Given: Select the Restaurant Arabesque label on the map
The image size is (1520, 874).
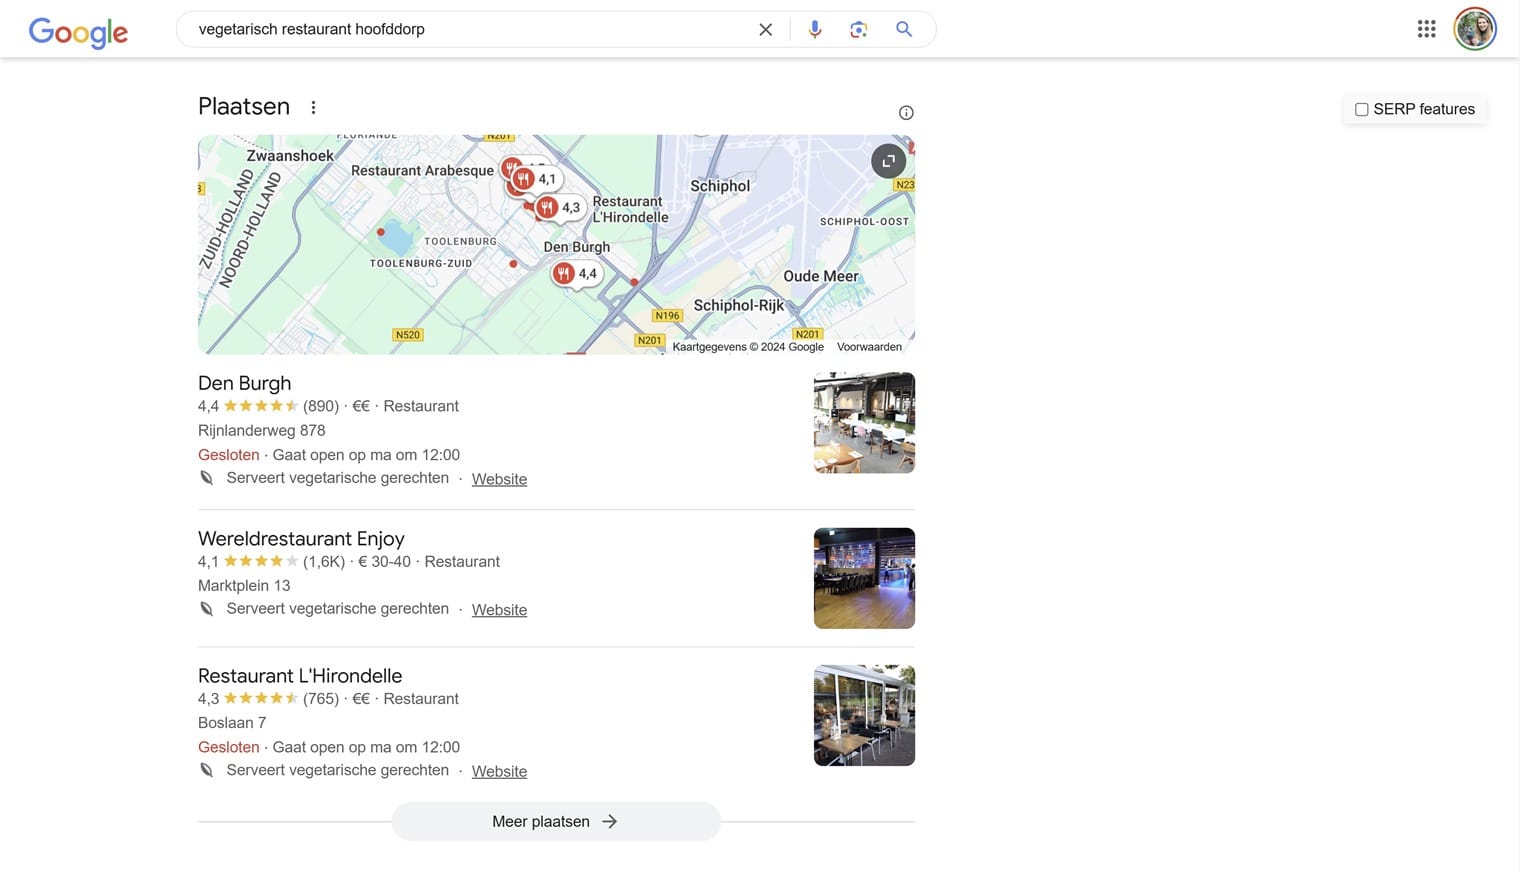Looking at the screenshot, I should [x=422, y=171].
